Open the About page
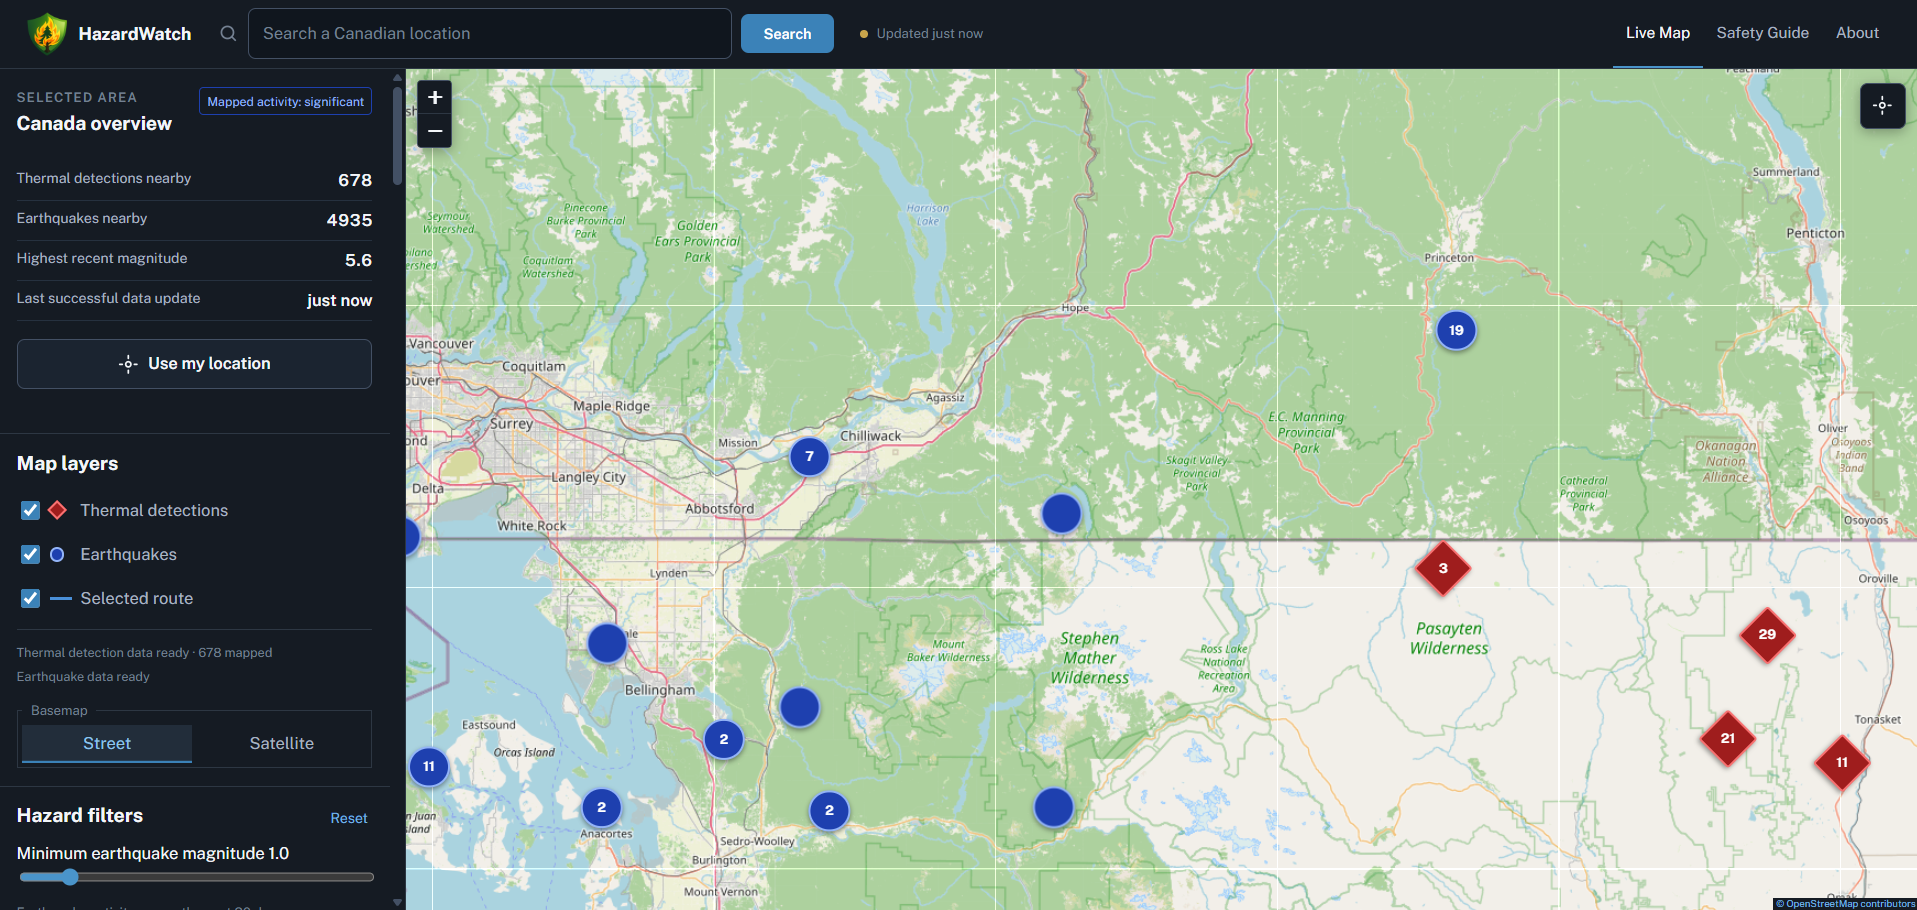The height and width of the screenshot is (910, 1917). coord(1857,33)
